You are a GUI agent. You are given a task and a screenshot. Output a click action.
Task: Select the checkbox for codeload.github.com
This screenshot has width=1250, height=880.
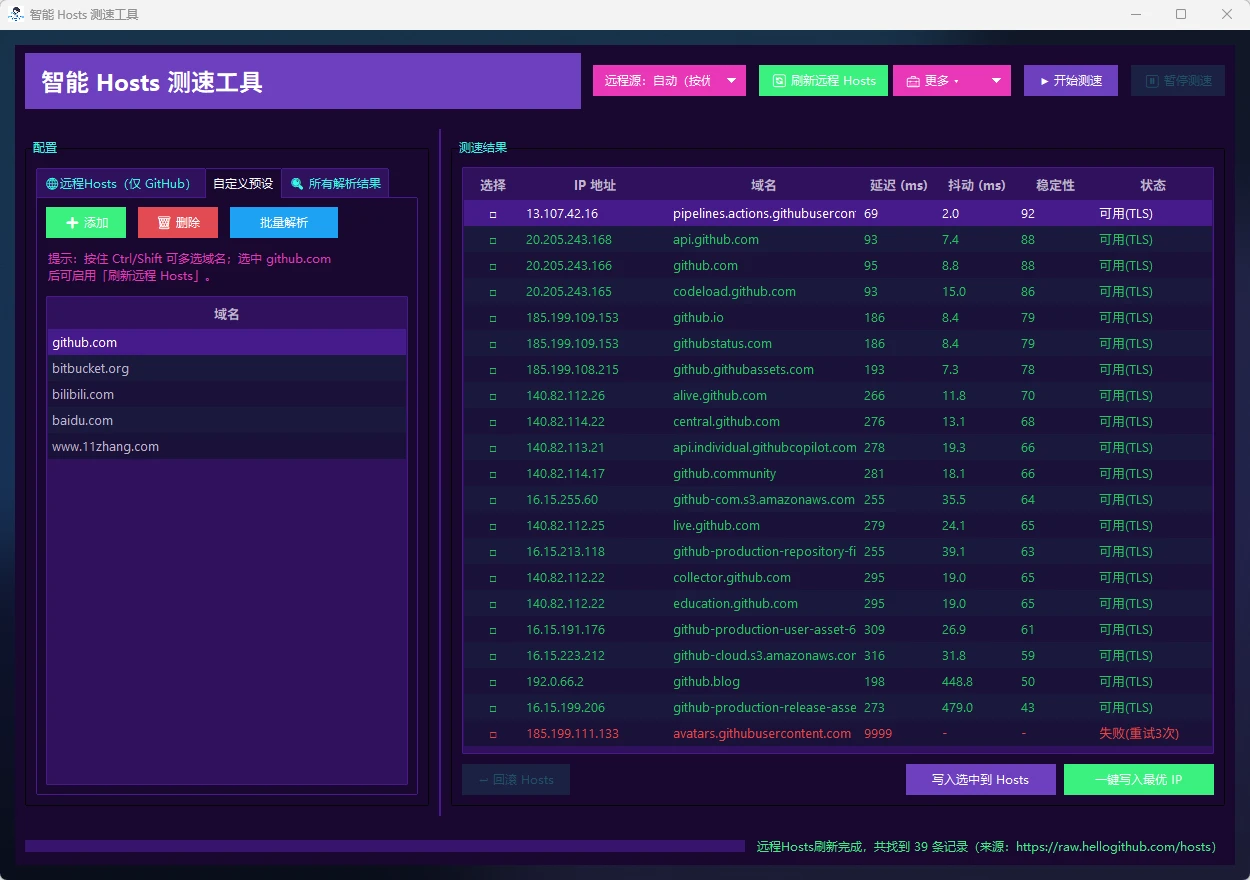[x=493, y=292]
